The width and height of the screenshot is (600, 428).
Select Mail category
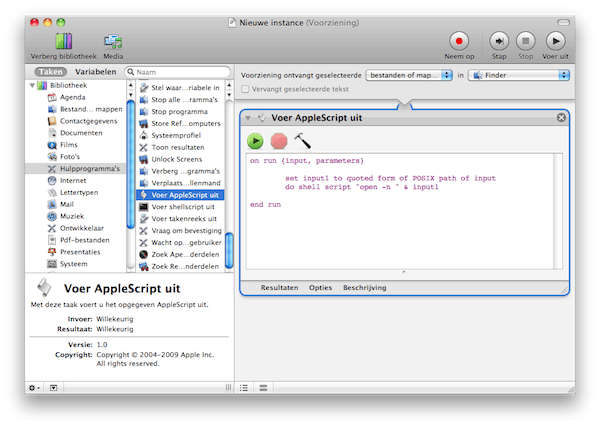[60, 204]
